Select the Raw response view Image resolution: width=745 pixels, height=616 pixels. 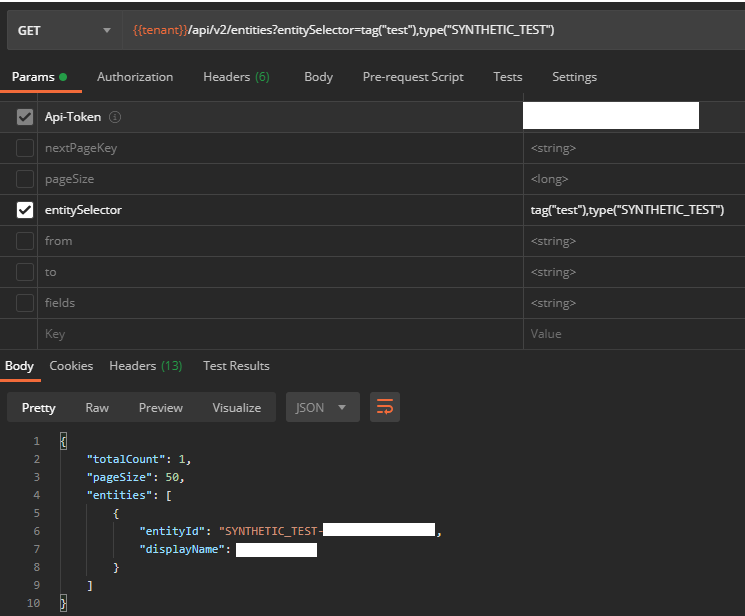pos(97,407)
